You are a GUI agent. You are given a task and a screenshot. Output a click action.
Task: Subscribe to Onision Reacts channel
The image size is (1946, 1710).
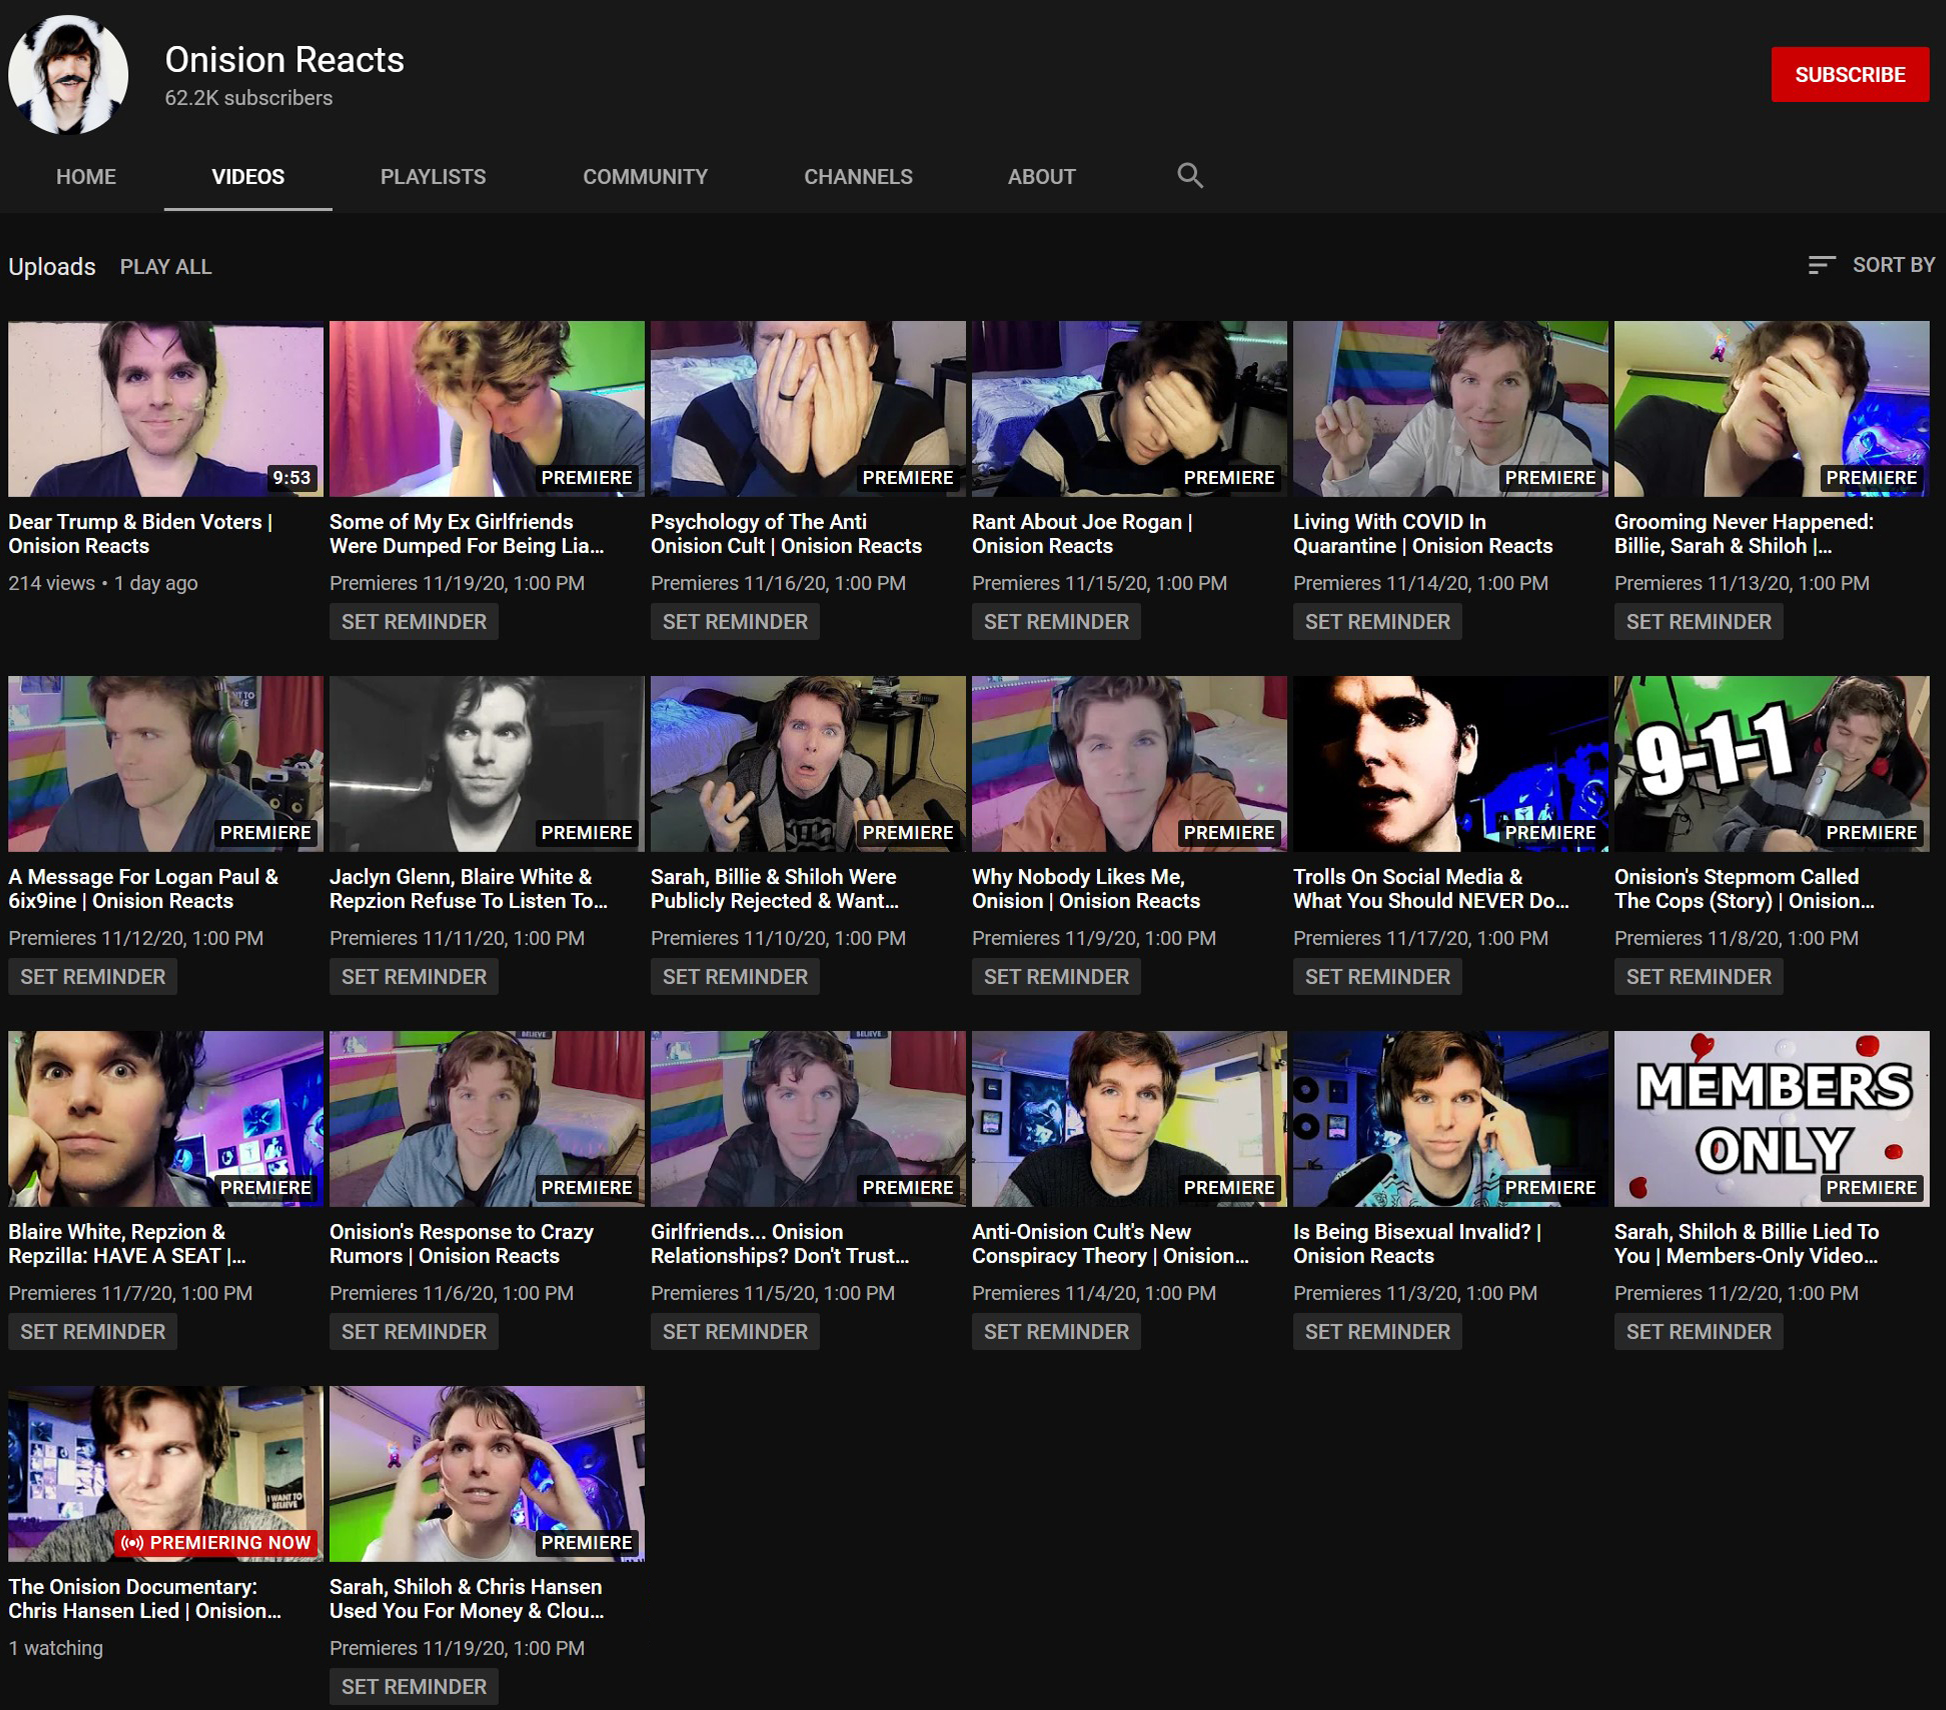pos(1850,74)
